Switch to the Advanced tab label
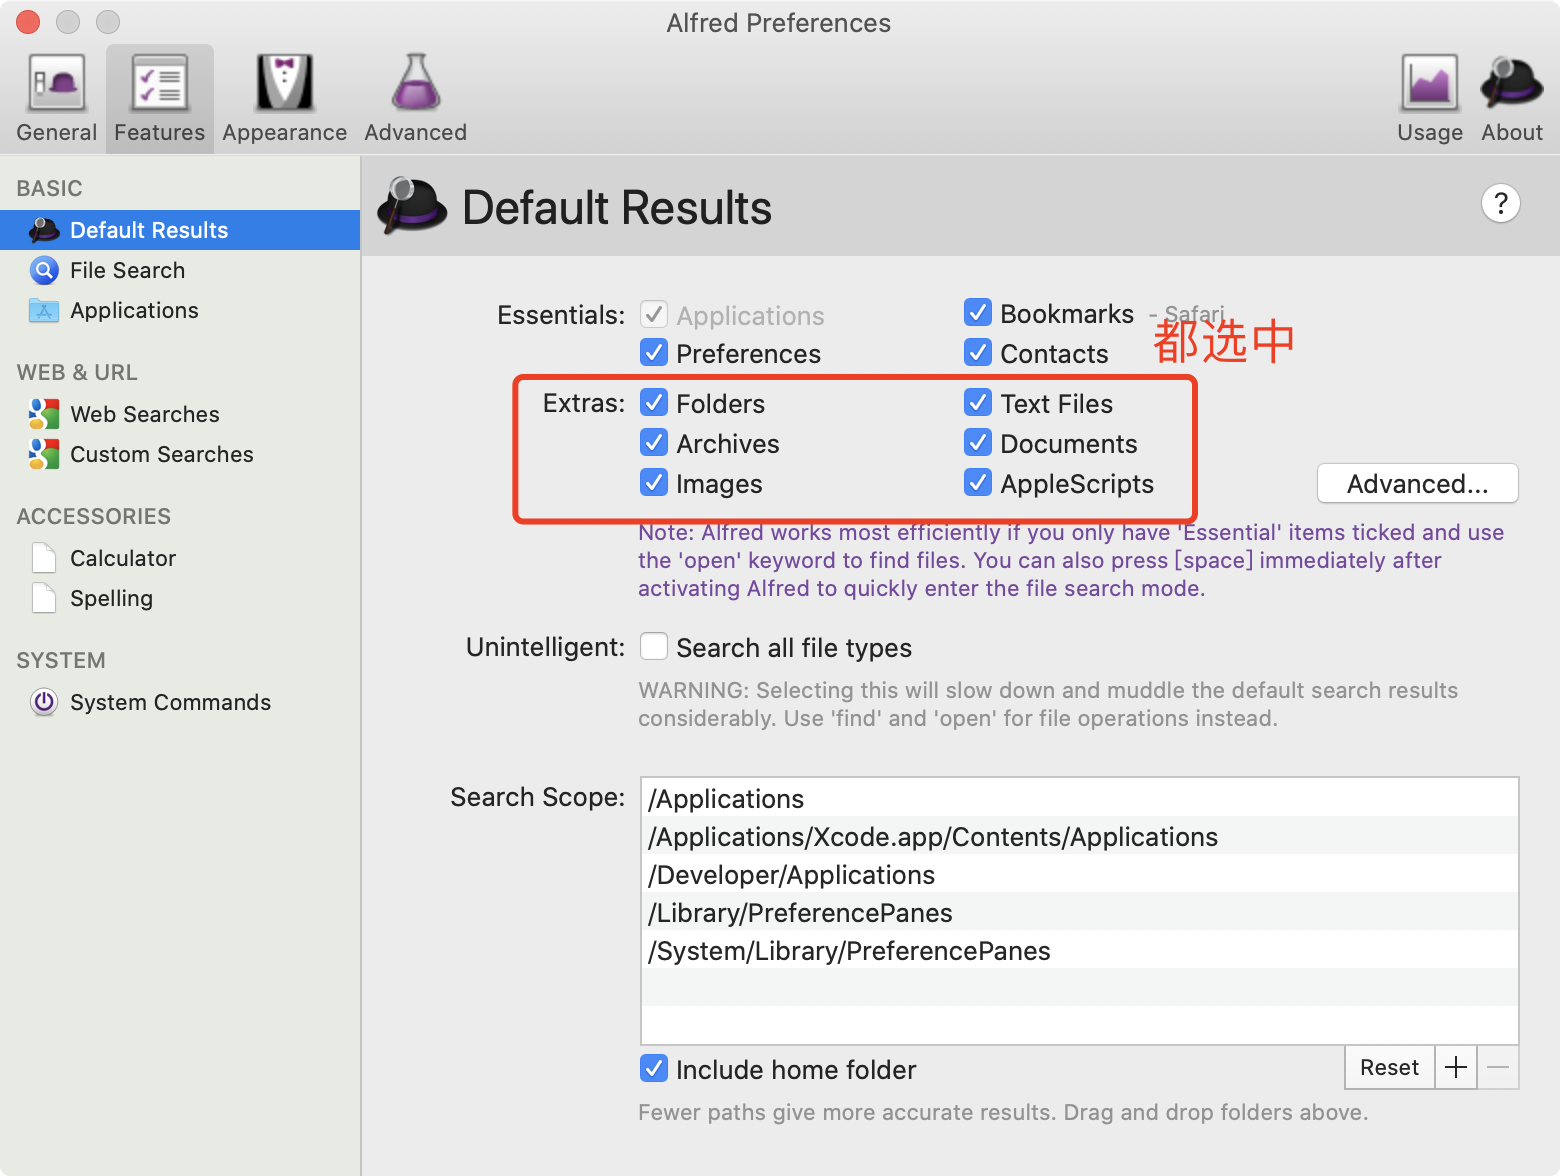The width and height of the screenshot is (1560, 1176). click(416, 132)
